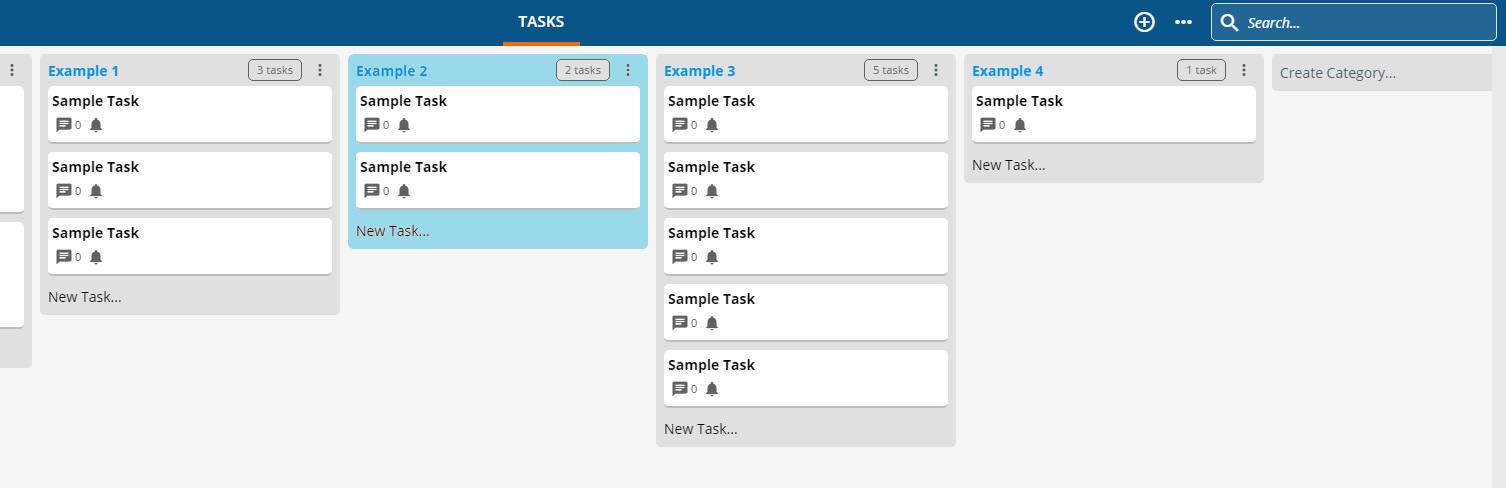Image resolution: width=1506 pixels, height=488 pixels.
Task: Click the add (plus circle) icon in header
Action: coord(1144,22)
